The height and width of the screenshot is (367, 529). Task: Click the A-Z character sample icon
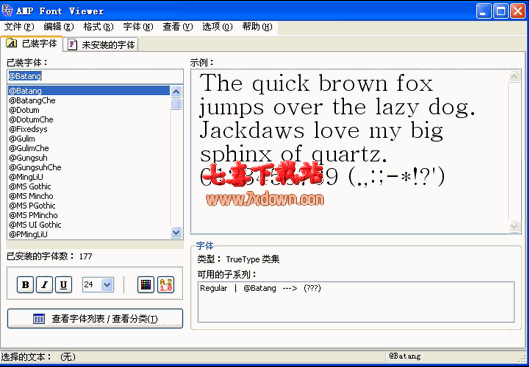[166, 285]
